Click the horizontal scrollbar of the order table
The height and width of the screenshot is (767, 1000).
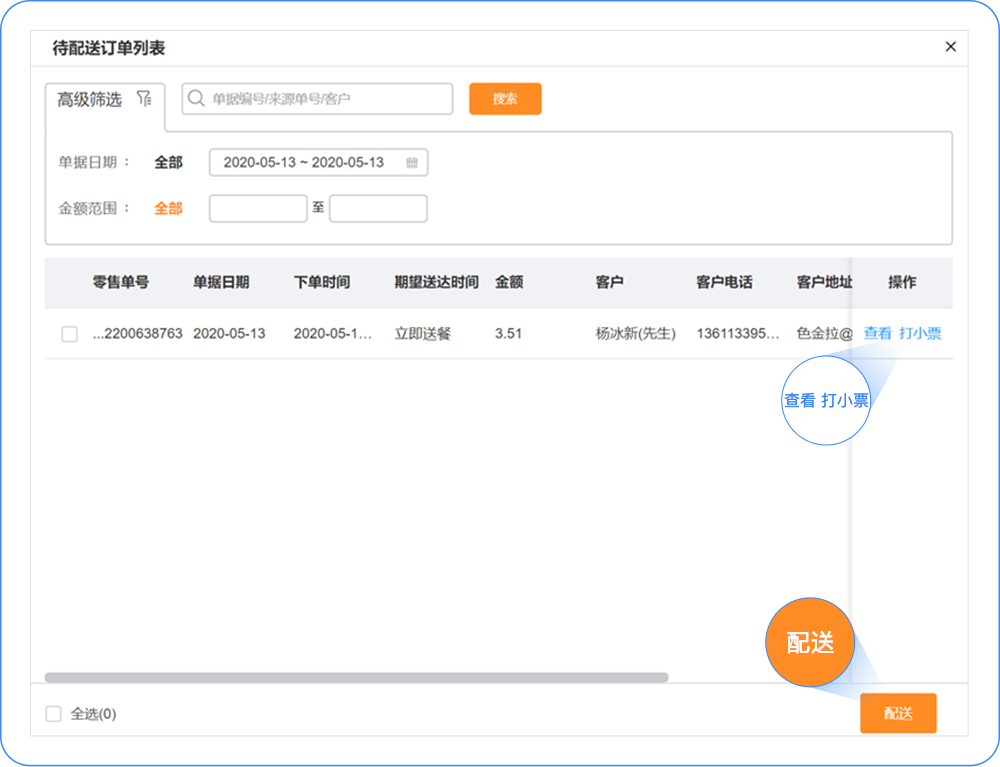click(357, 677)
